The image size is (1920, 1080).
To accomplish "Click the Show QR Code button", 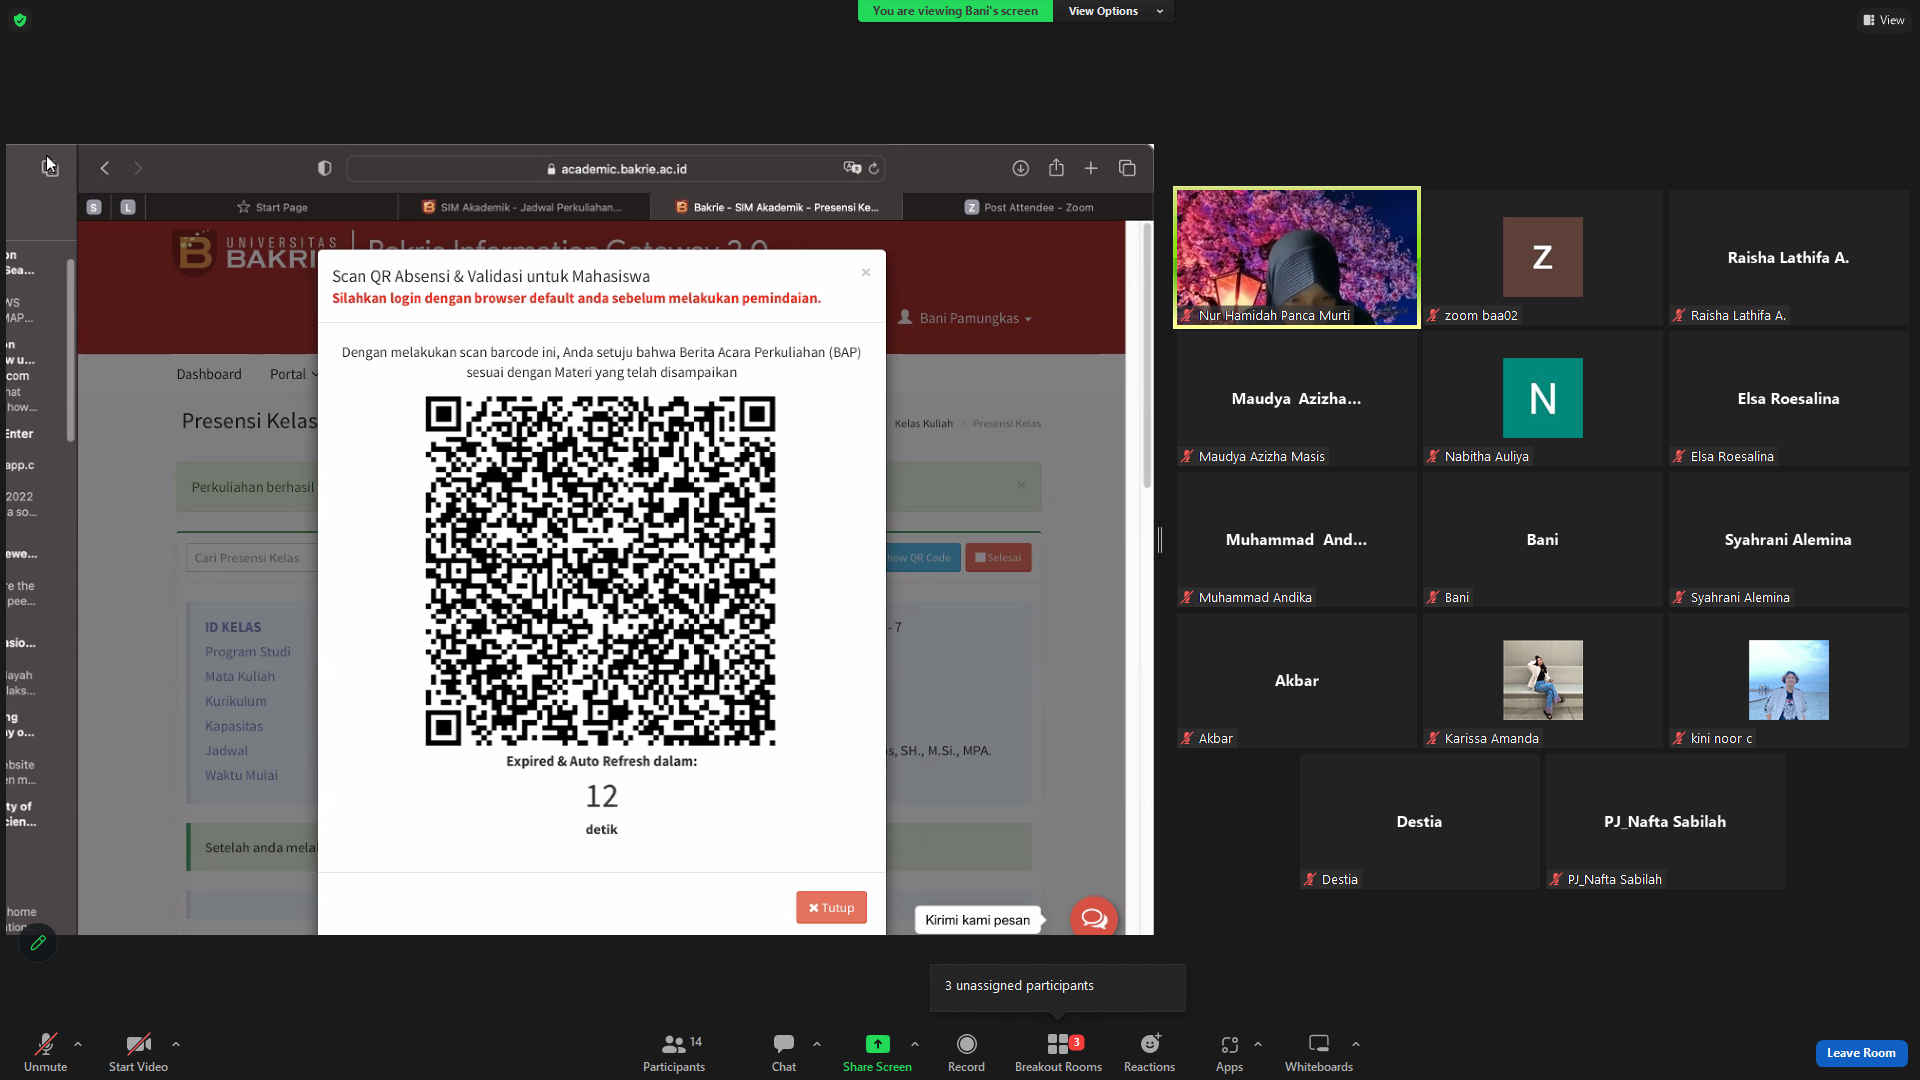I will tap(922, 558).
